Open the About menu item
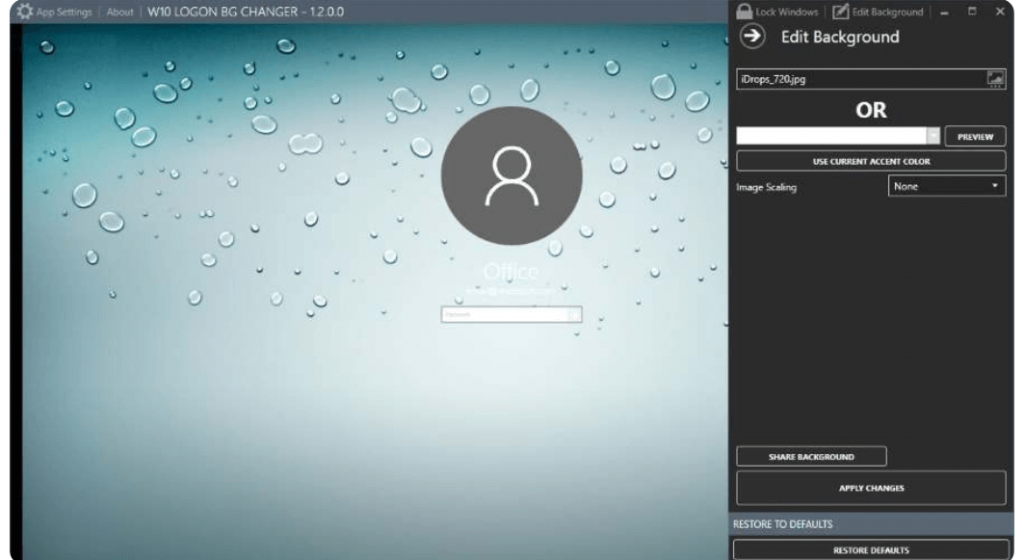This screenshot has width=1024, height=560. click(120, 12)
